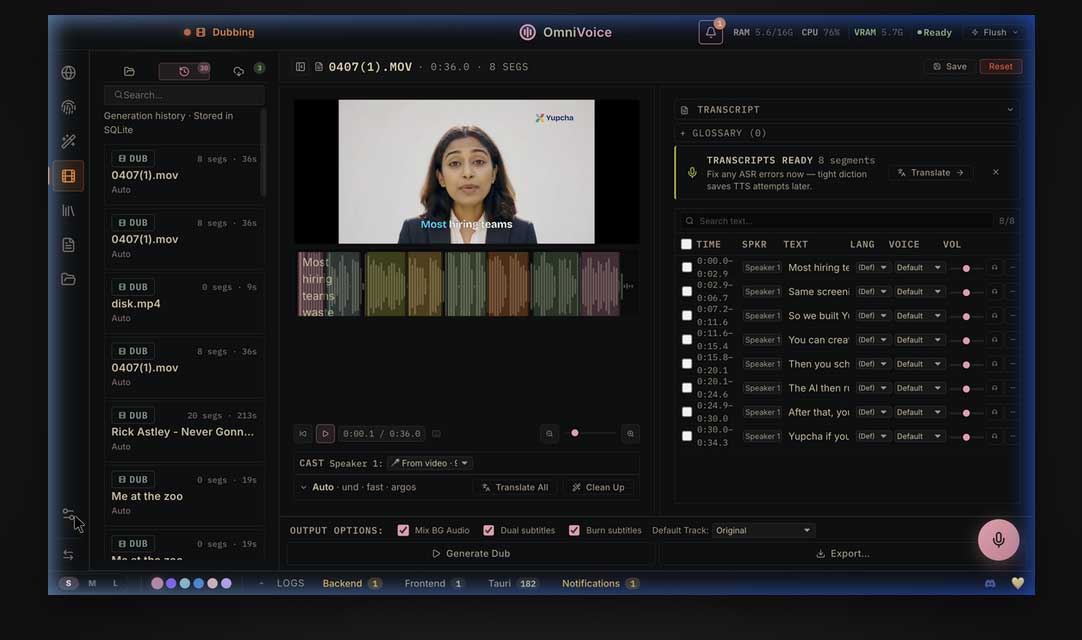This screenshot has height=640, width=1082.
Task: Open the Default Track 'Original' dropdown
Action: (763, 530)
